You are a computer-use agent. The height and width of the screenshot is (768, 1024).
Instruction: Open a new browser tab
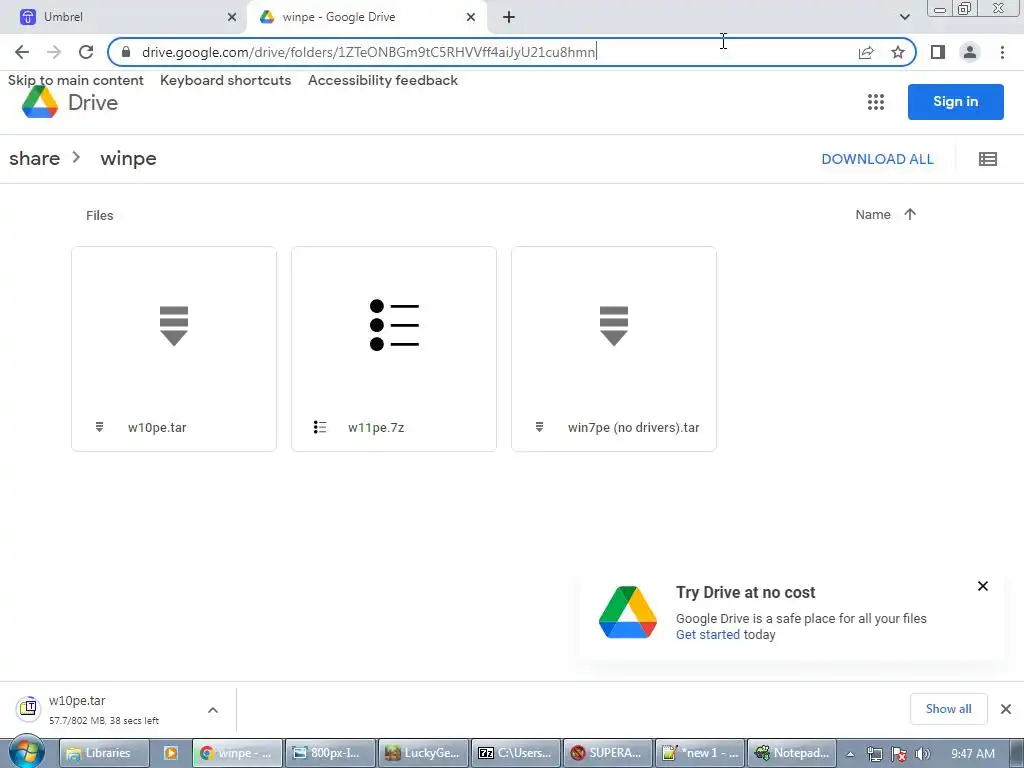pyautogui.click(x=509, y=17)
